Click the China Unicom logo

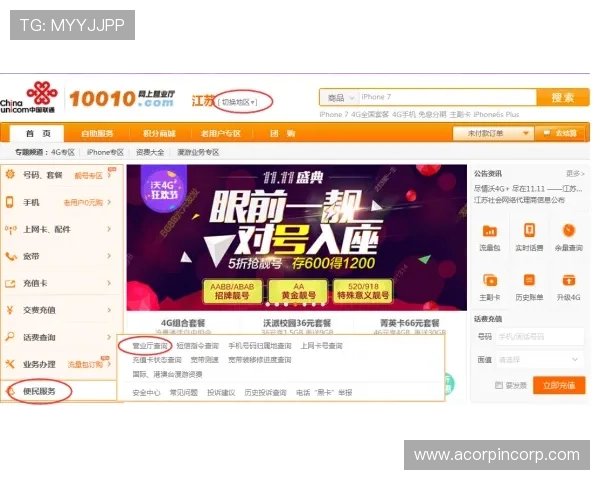click(29, 97)
